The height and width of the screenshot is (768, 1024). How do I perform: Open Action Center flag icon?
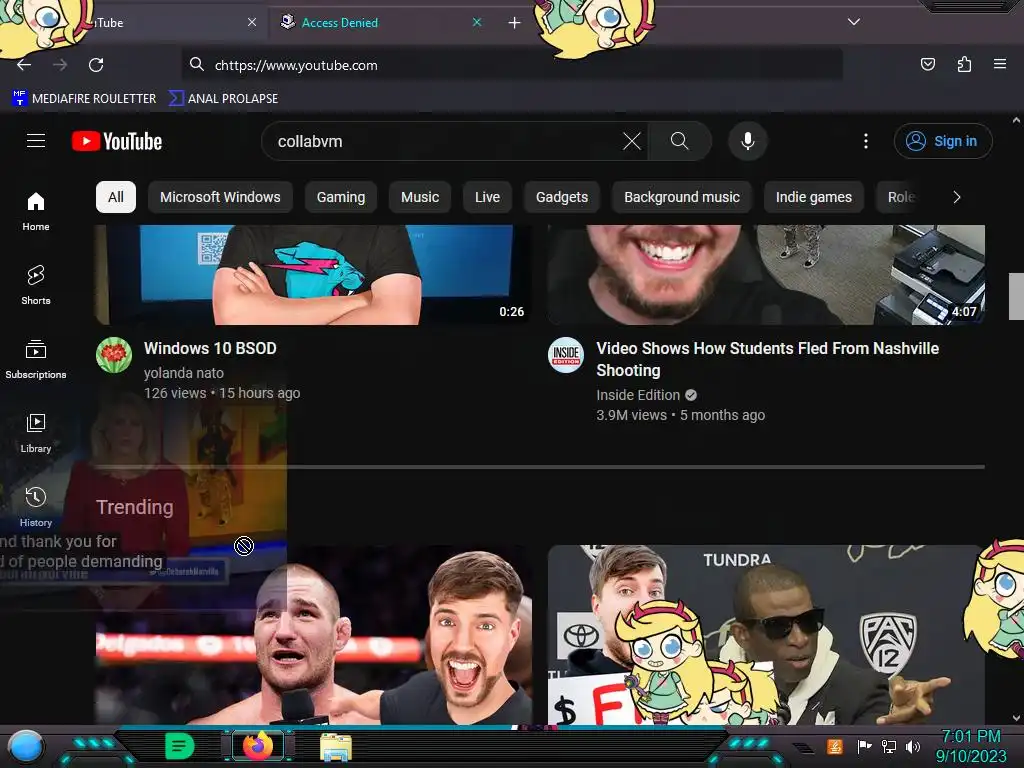click(x=865, y=746)
